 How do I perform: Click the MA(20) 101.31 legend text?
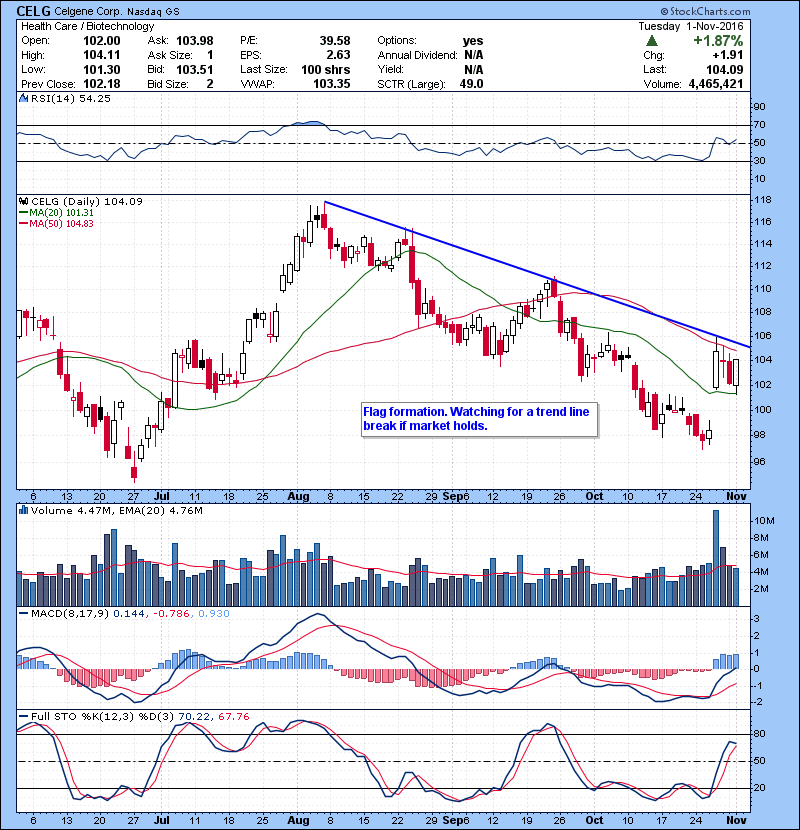tap(61, 212)
